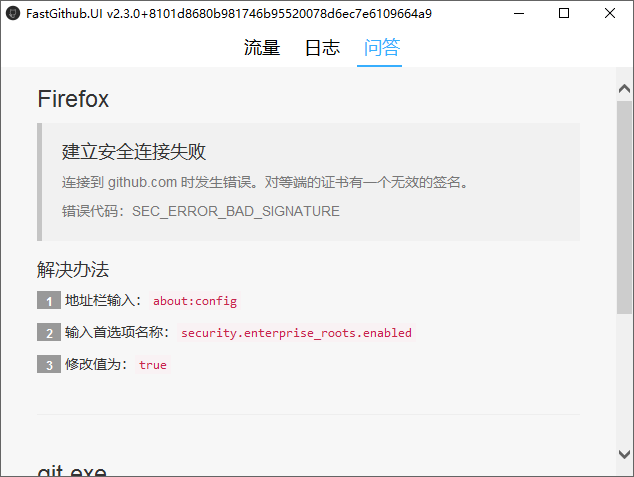Switch to the 流量 tab

click(x=262, y=48)
